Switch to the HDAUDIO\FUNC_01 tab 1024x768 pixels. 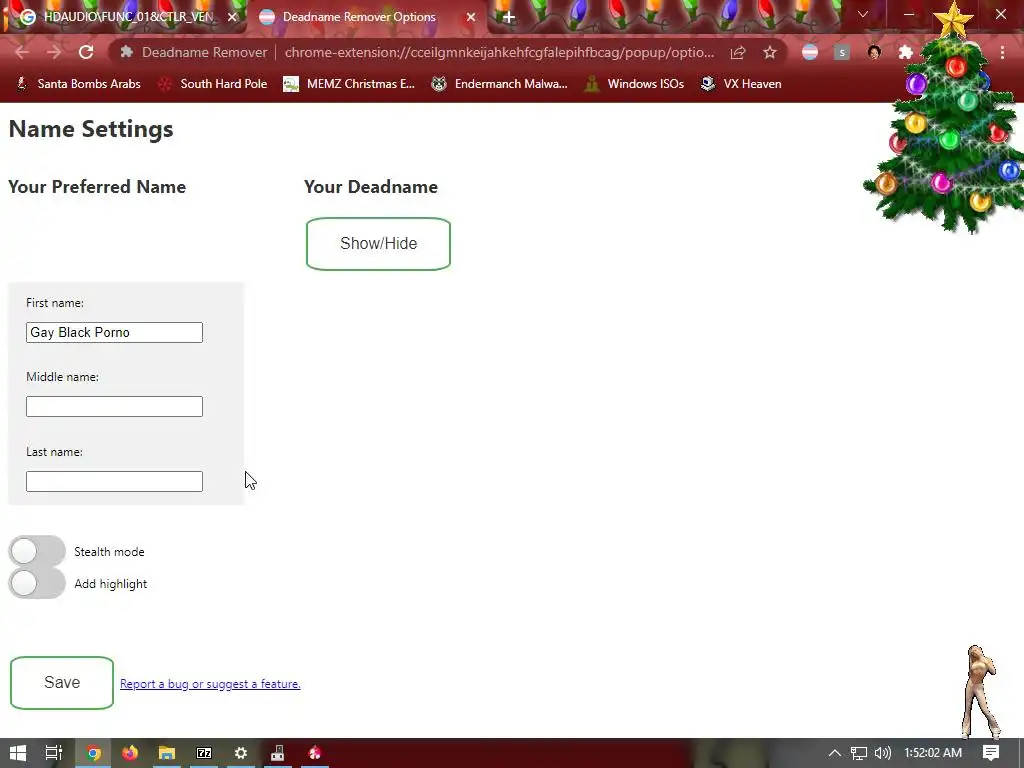point(127,17)
